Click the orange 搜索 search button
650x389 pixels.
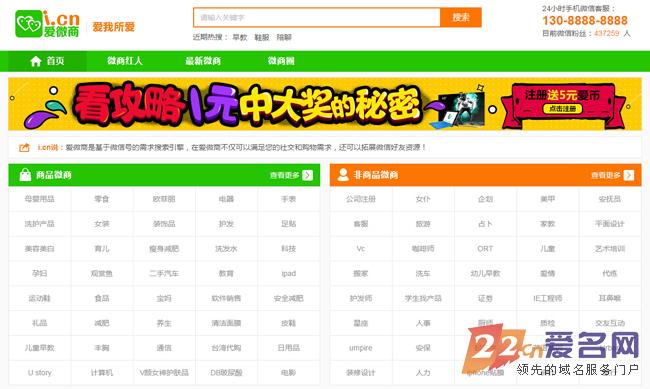[461, 17]
